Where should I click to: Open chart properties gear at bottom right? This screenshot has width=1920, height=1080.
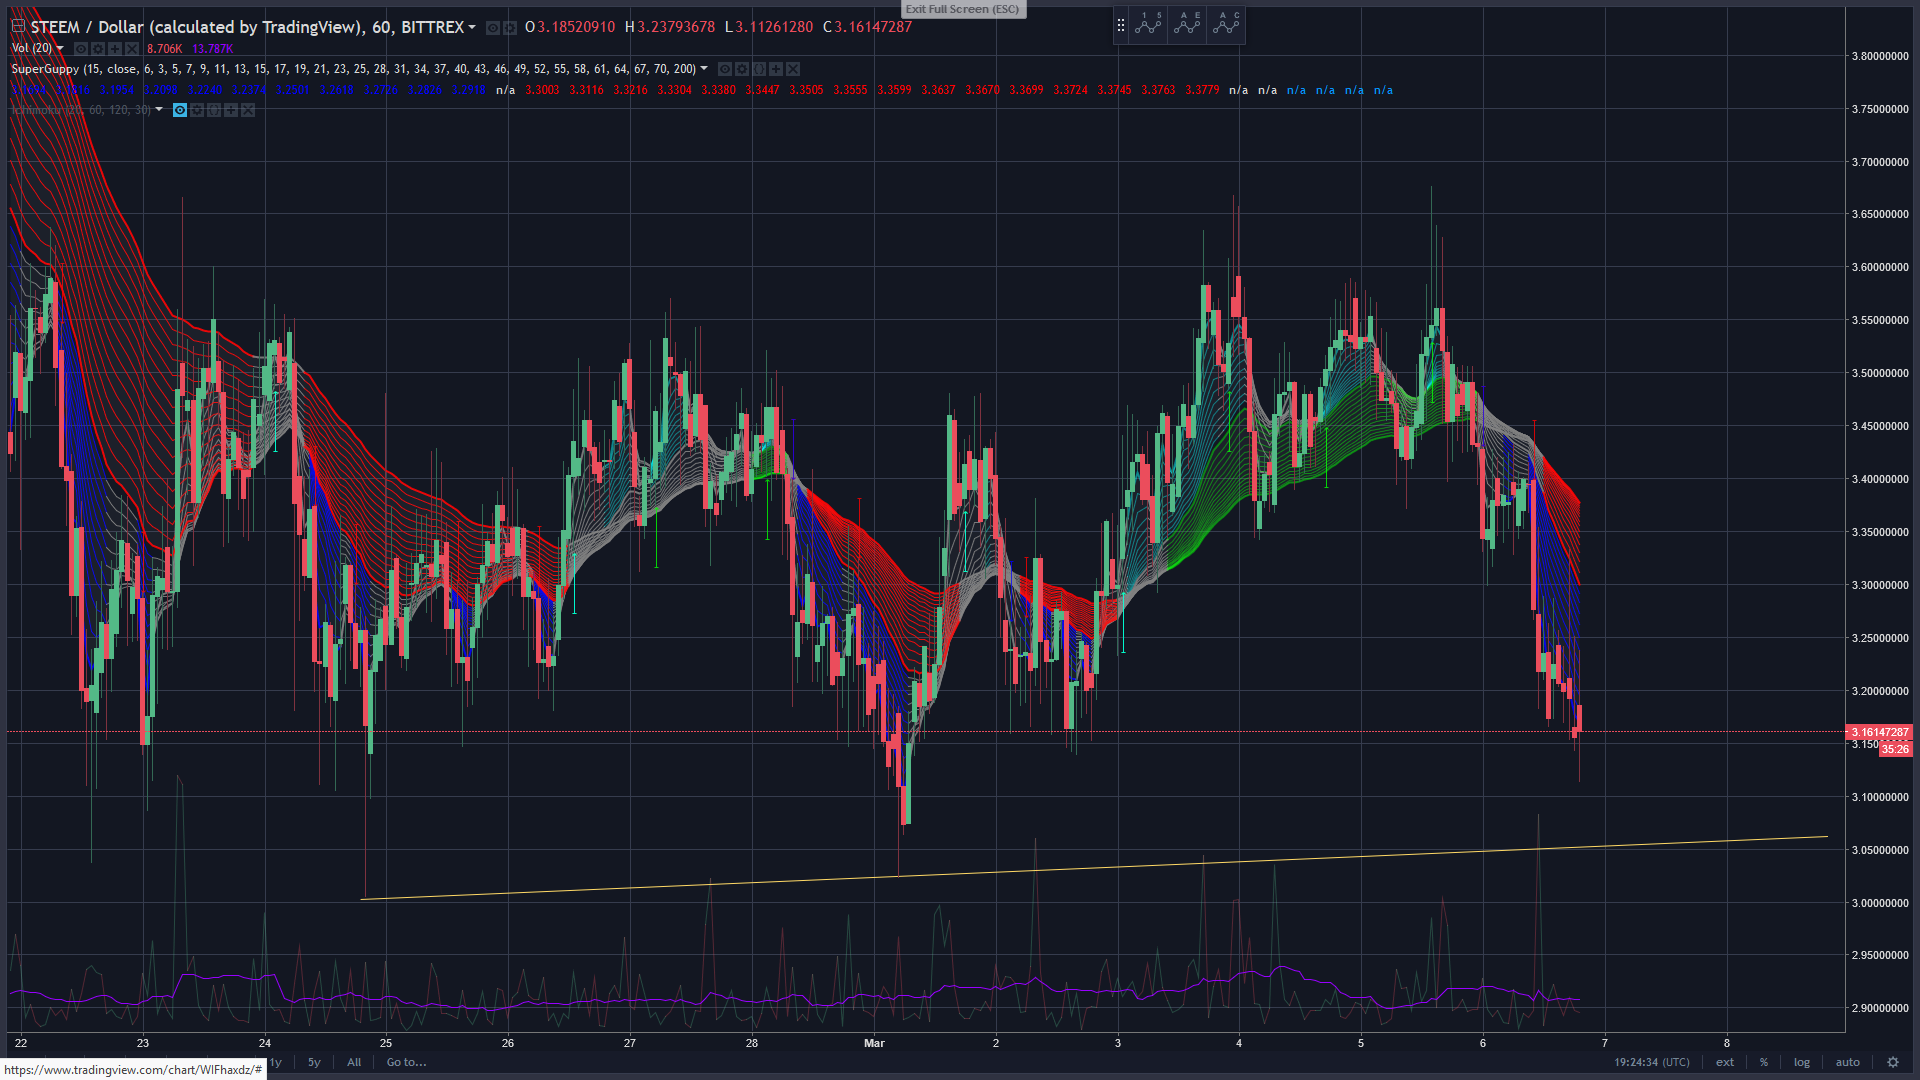(x=1892, y=1062)
